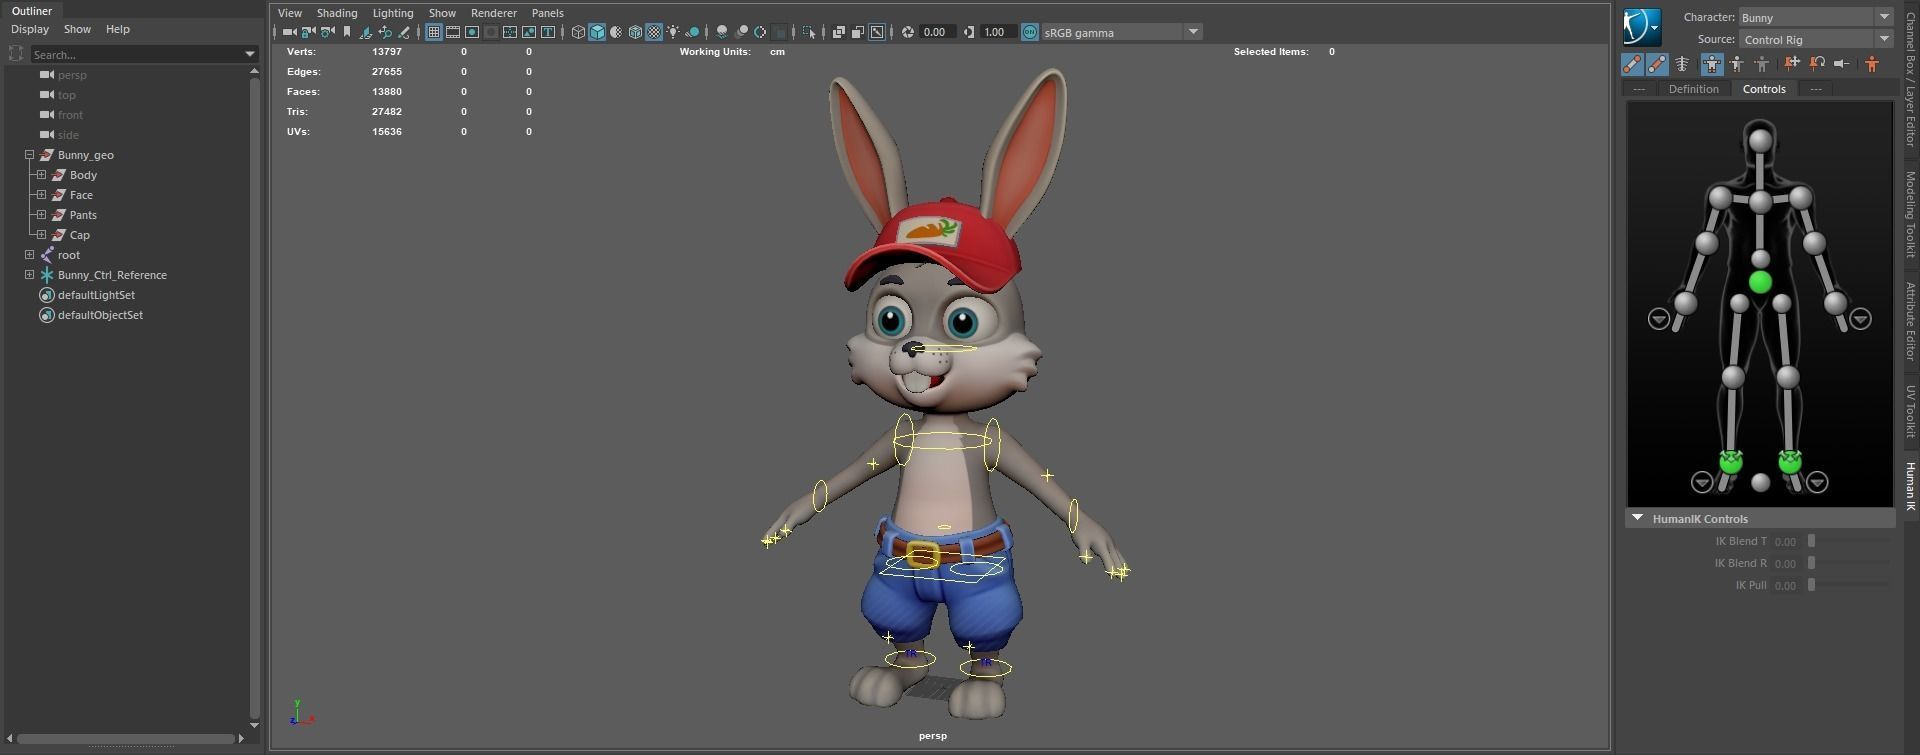
Task: Click the Screen Space Ambient Occlusion icon
Action: [722, 32]
